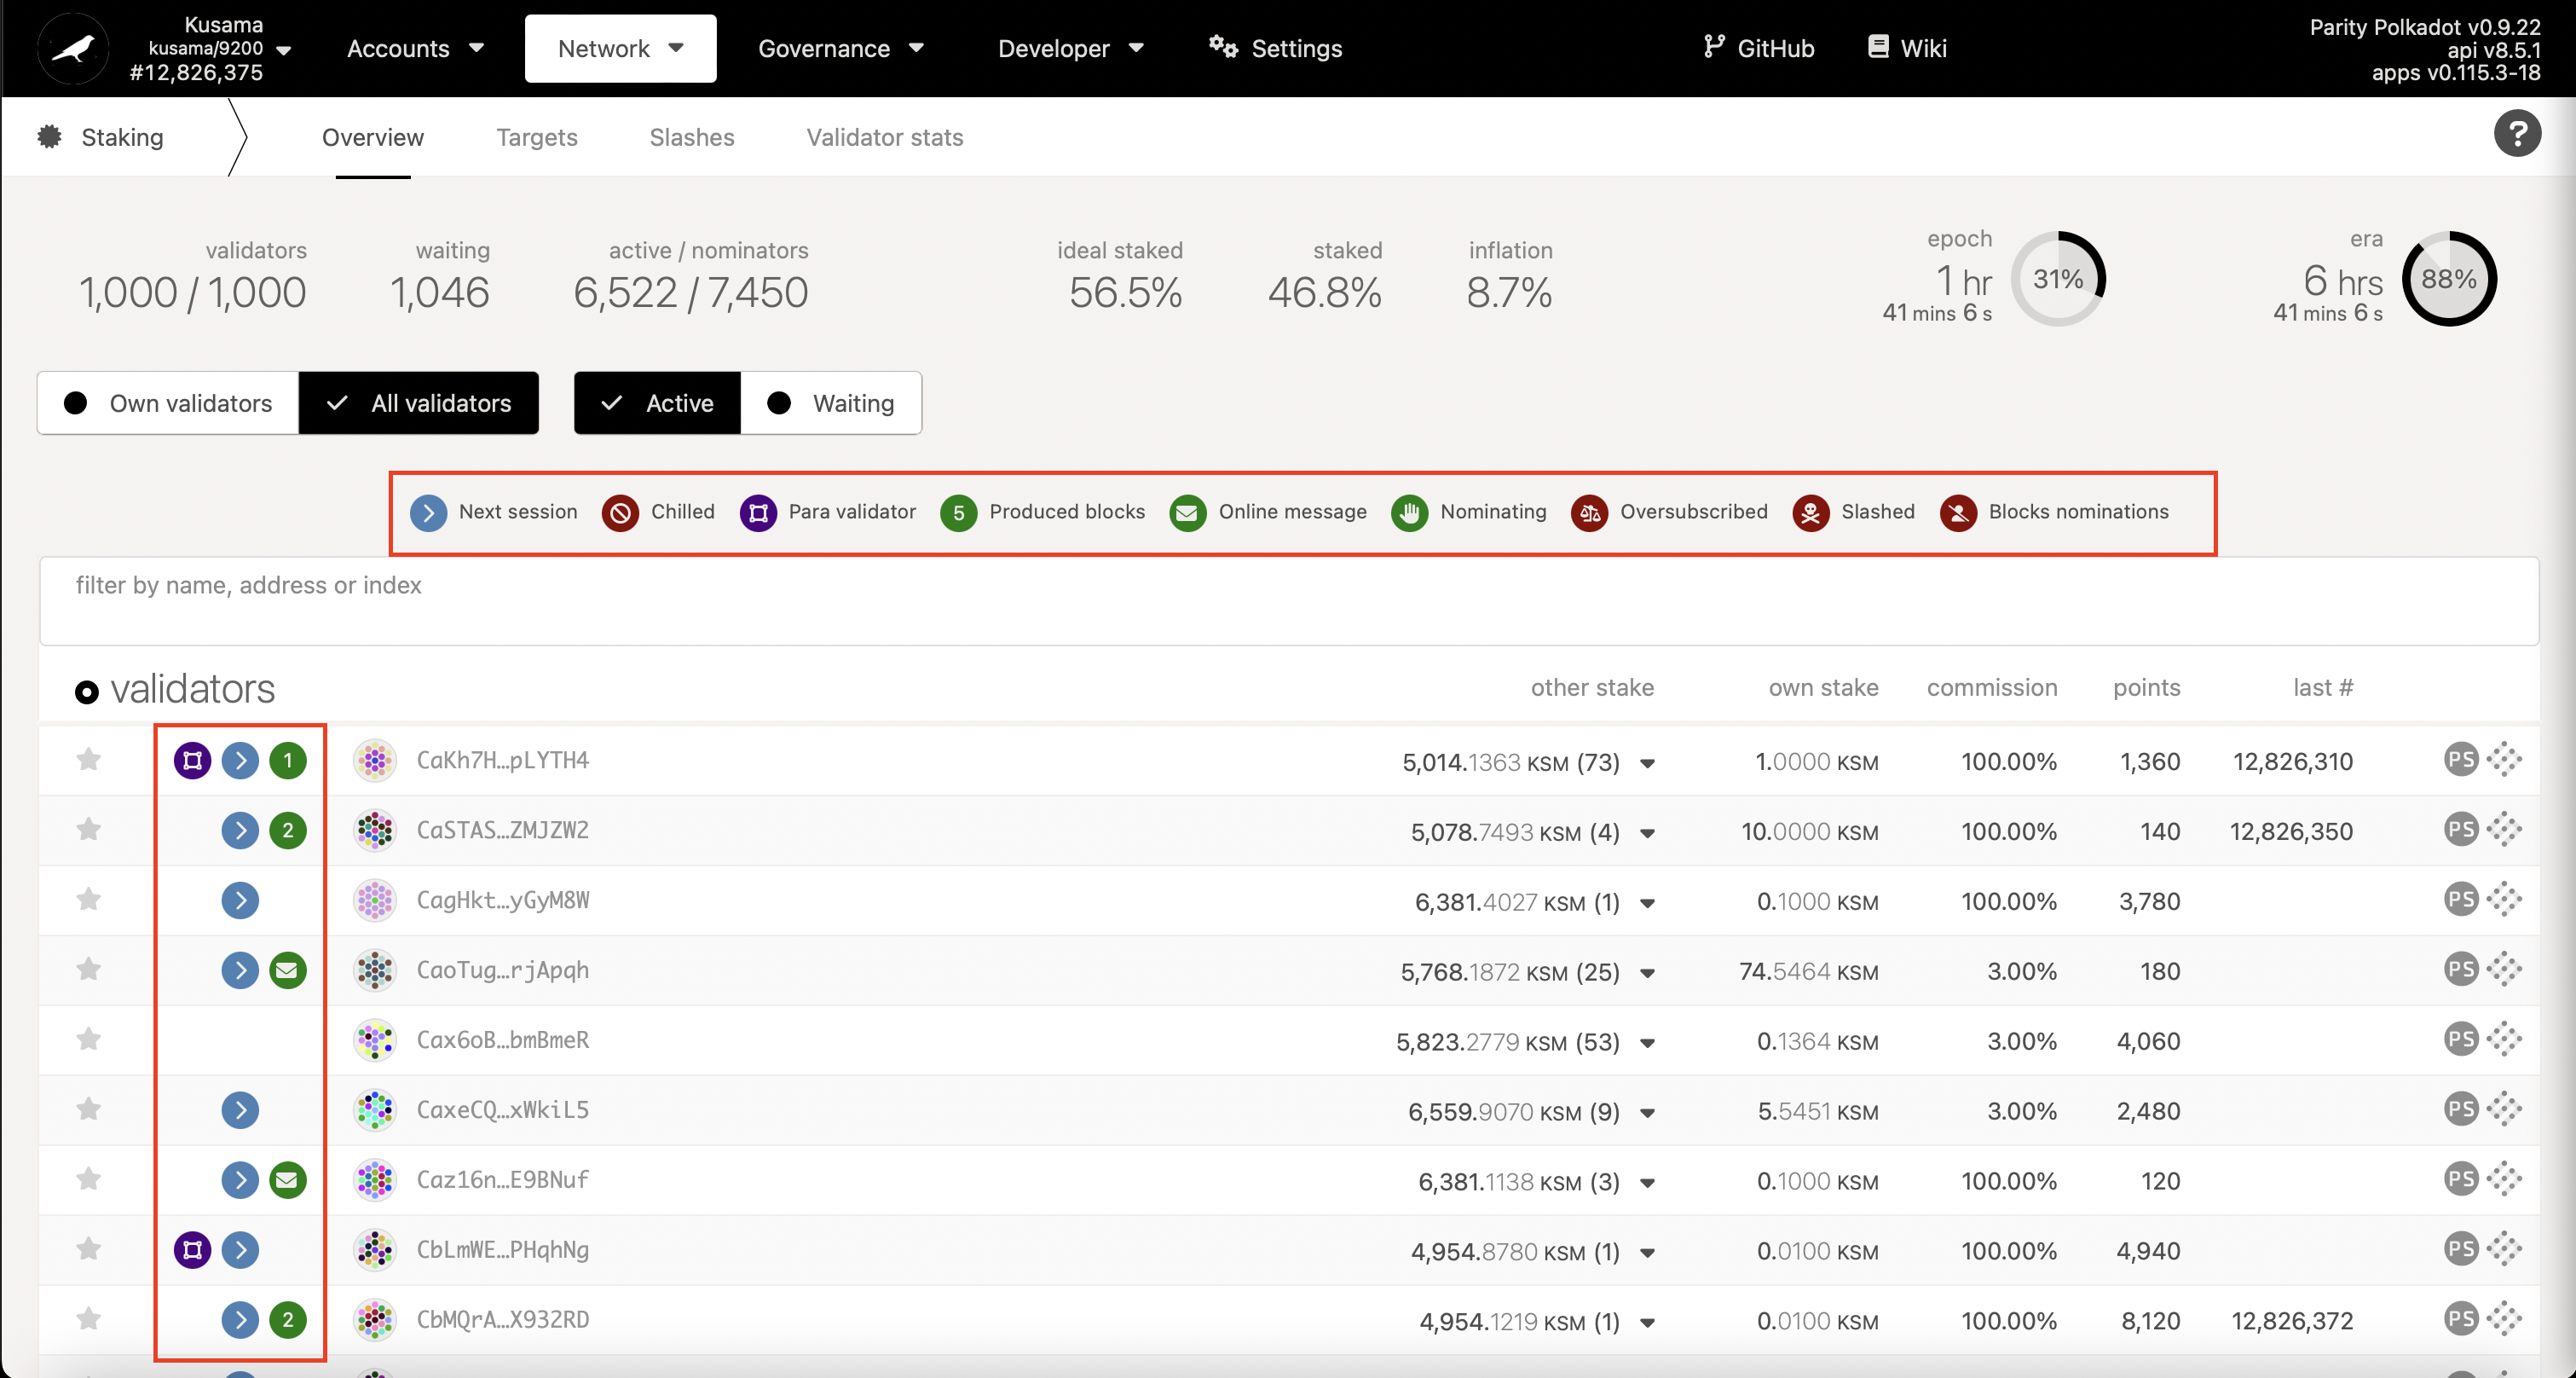Click the filter by name input field

[1288, 600]
